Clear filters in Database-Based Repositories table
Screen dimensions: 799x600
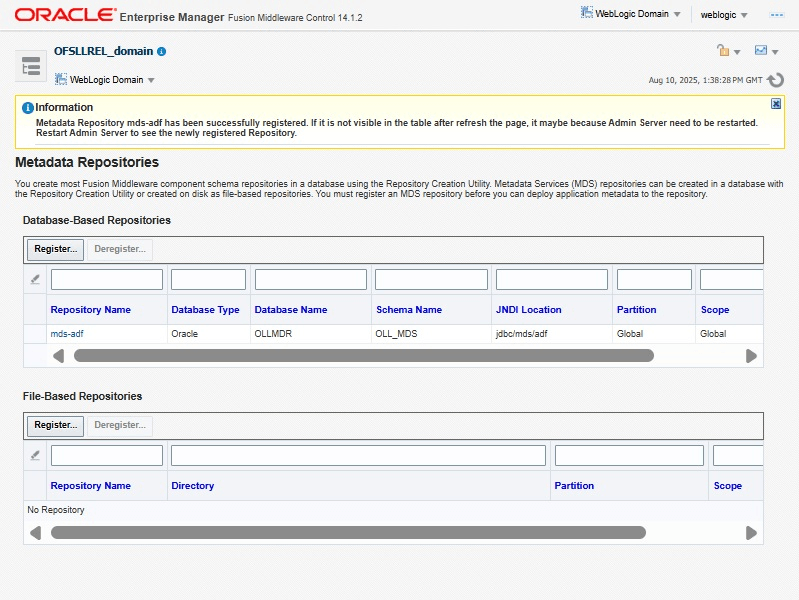[35, 279]
